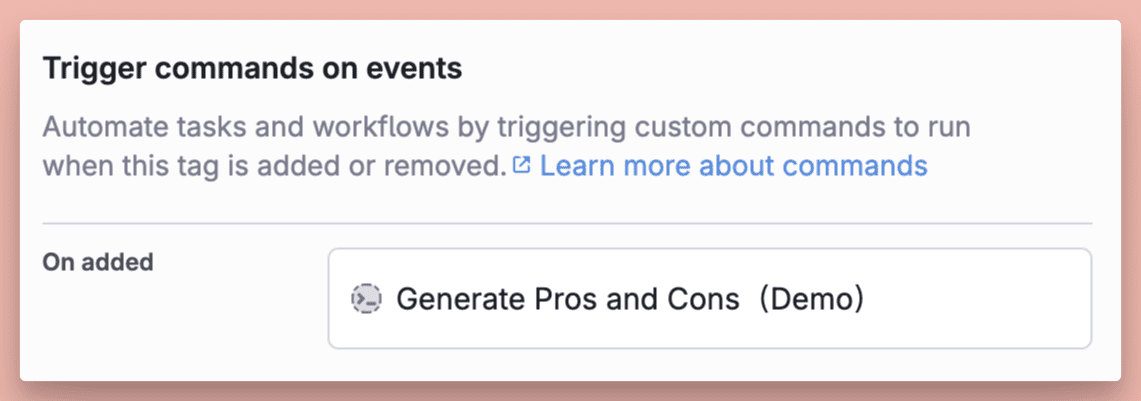The height and width of the screenshot is (401, 1141).
Task: Click the Automate tasks and workflows description text
Action: coord(506,128)
